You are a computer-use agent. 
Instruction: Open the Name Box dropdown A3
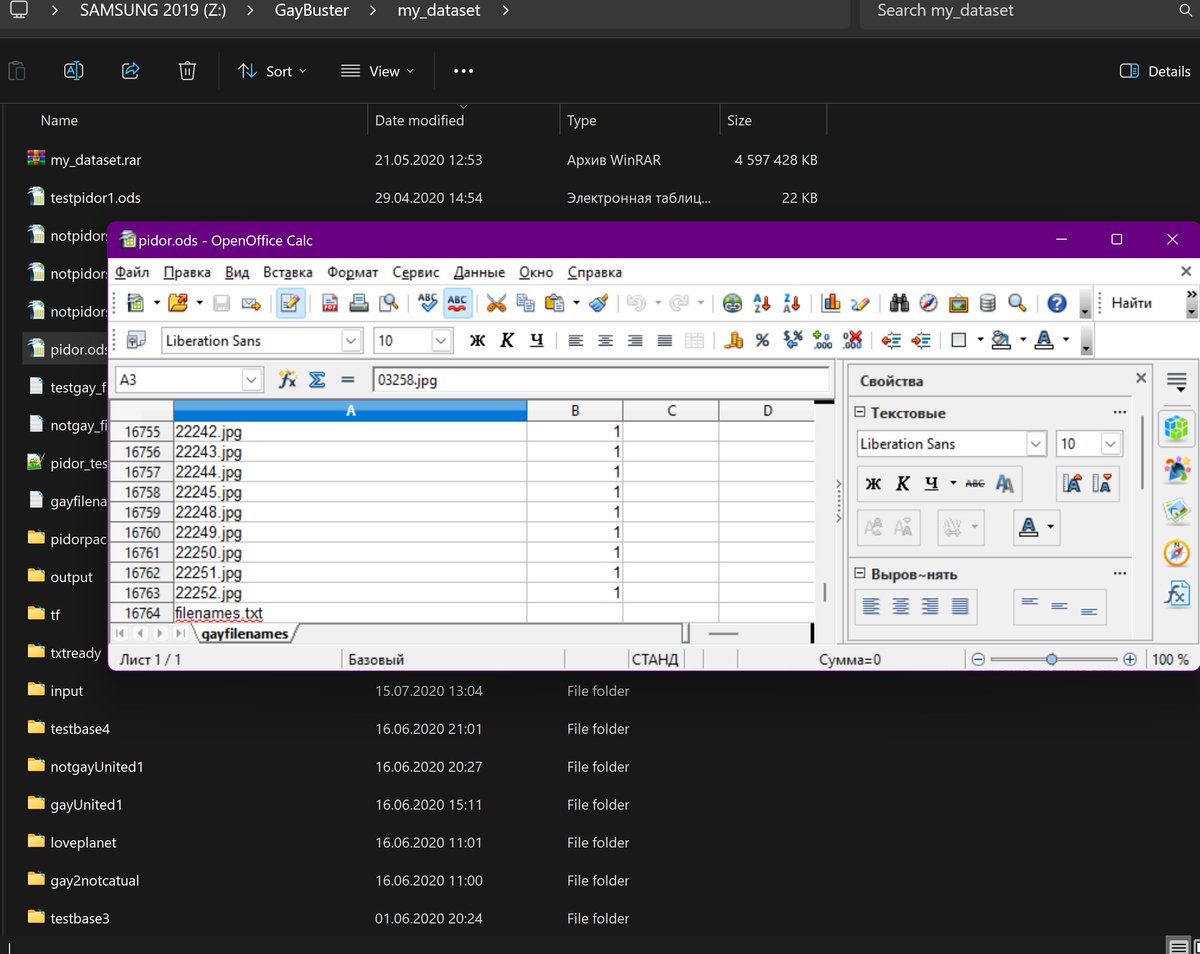coord(252,380)
